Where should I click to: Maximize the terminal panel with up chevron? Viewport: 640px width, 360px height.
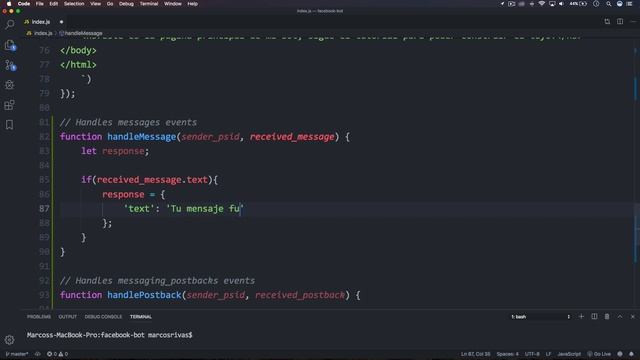(x=620, y=316)
